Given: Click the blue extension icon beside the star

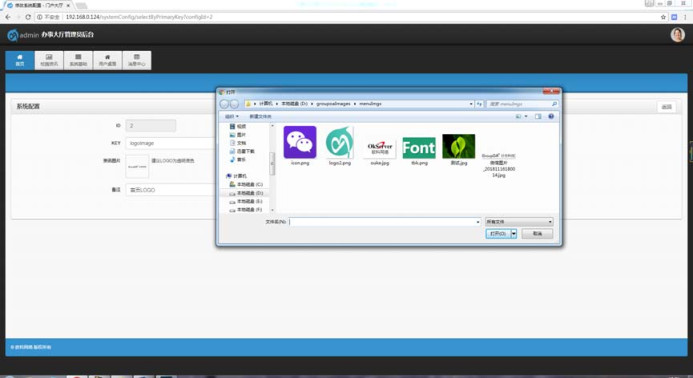Looking at the screenshot, I should click(x=674, y=17).
